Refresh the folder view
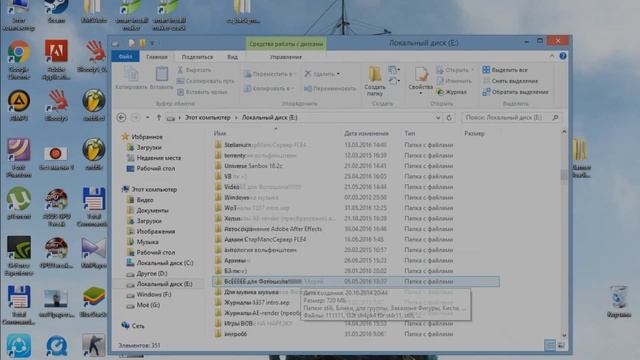Image resolution: width=640 pixels, height=360 pixels. click(449, 118)
